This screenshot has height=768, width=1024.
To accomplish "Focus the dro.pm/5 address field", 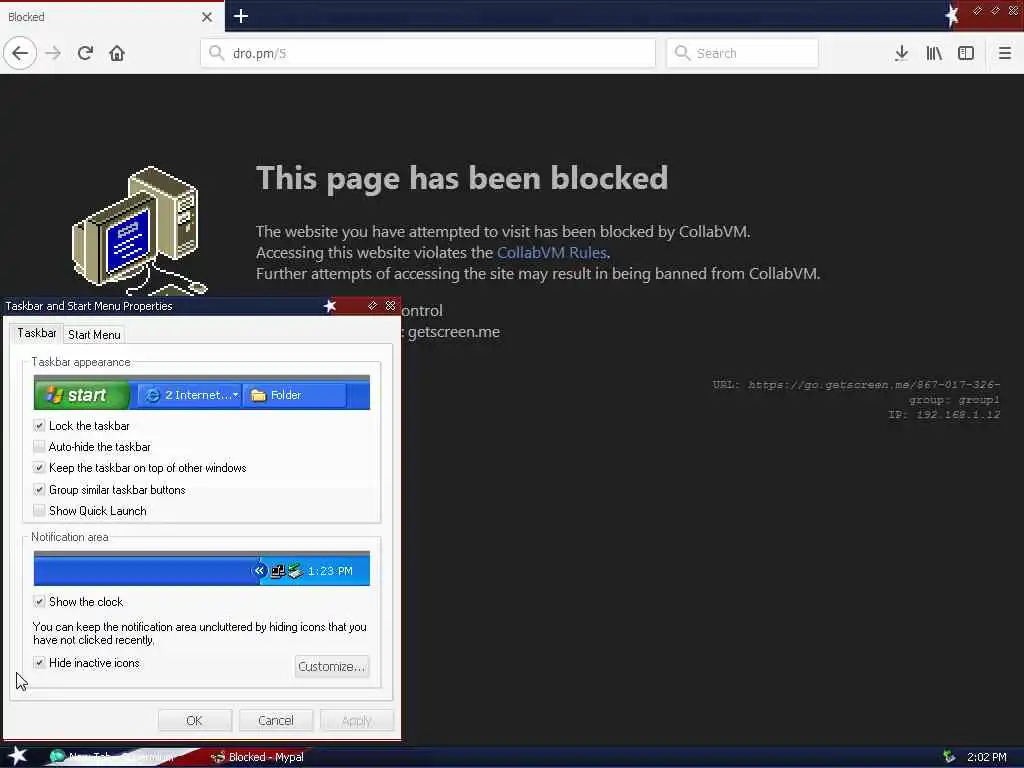I will pyautogui.click(x=428, y=53).
